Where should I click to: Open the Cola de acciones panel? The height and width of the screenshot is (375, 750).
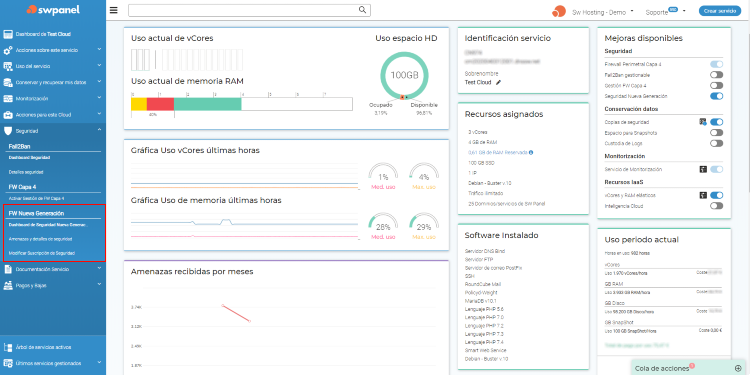point(689,367)
